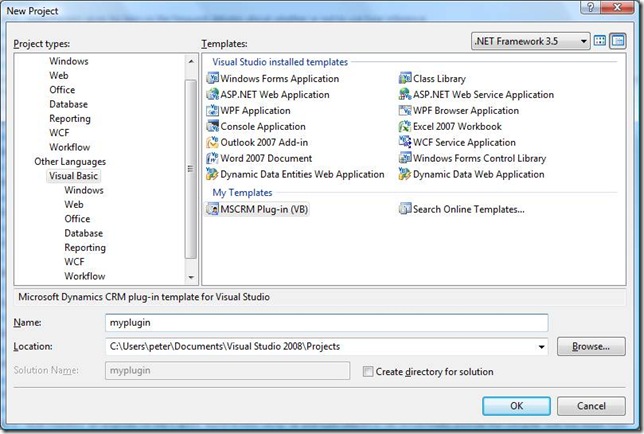Pick the MSCRM Plug-in (VB) template icon

click(x=212, y=209)
